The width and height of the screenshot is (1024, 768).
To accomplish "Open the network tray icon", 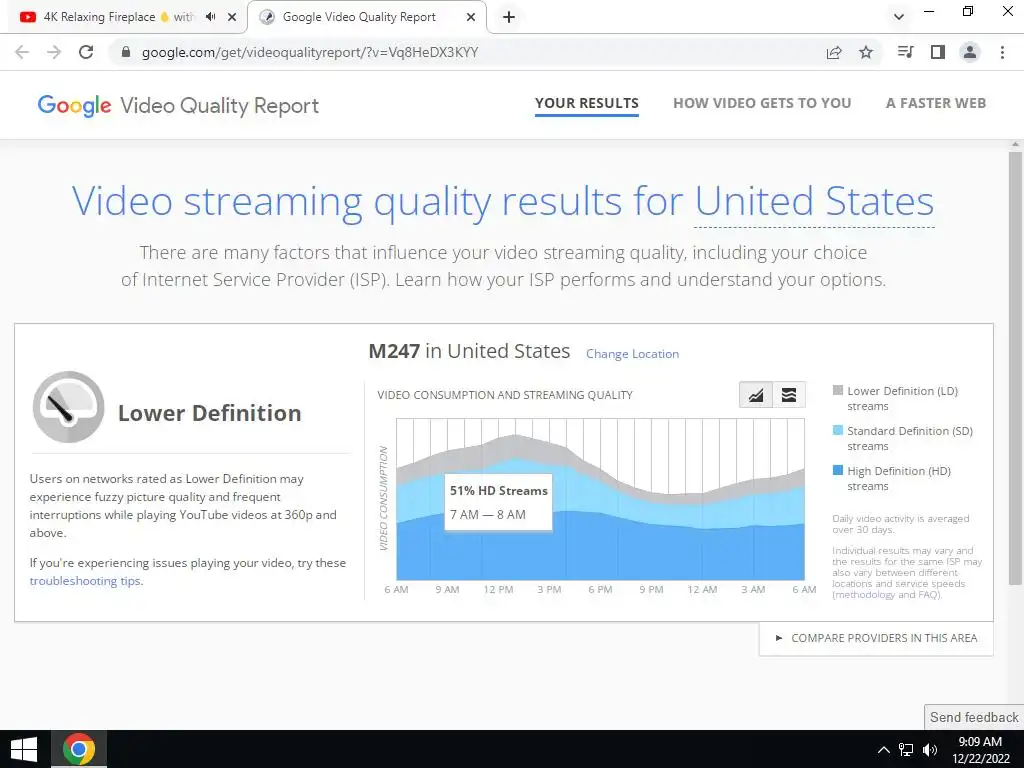I will click(906, 750).
